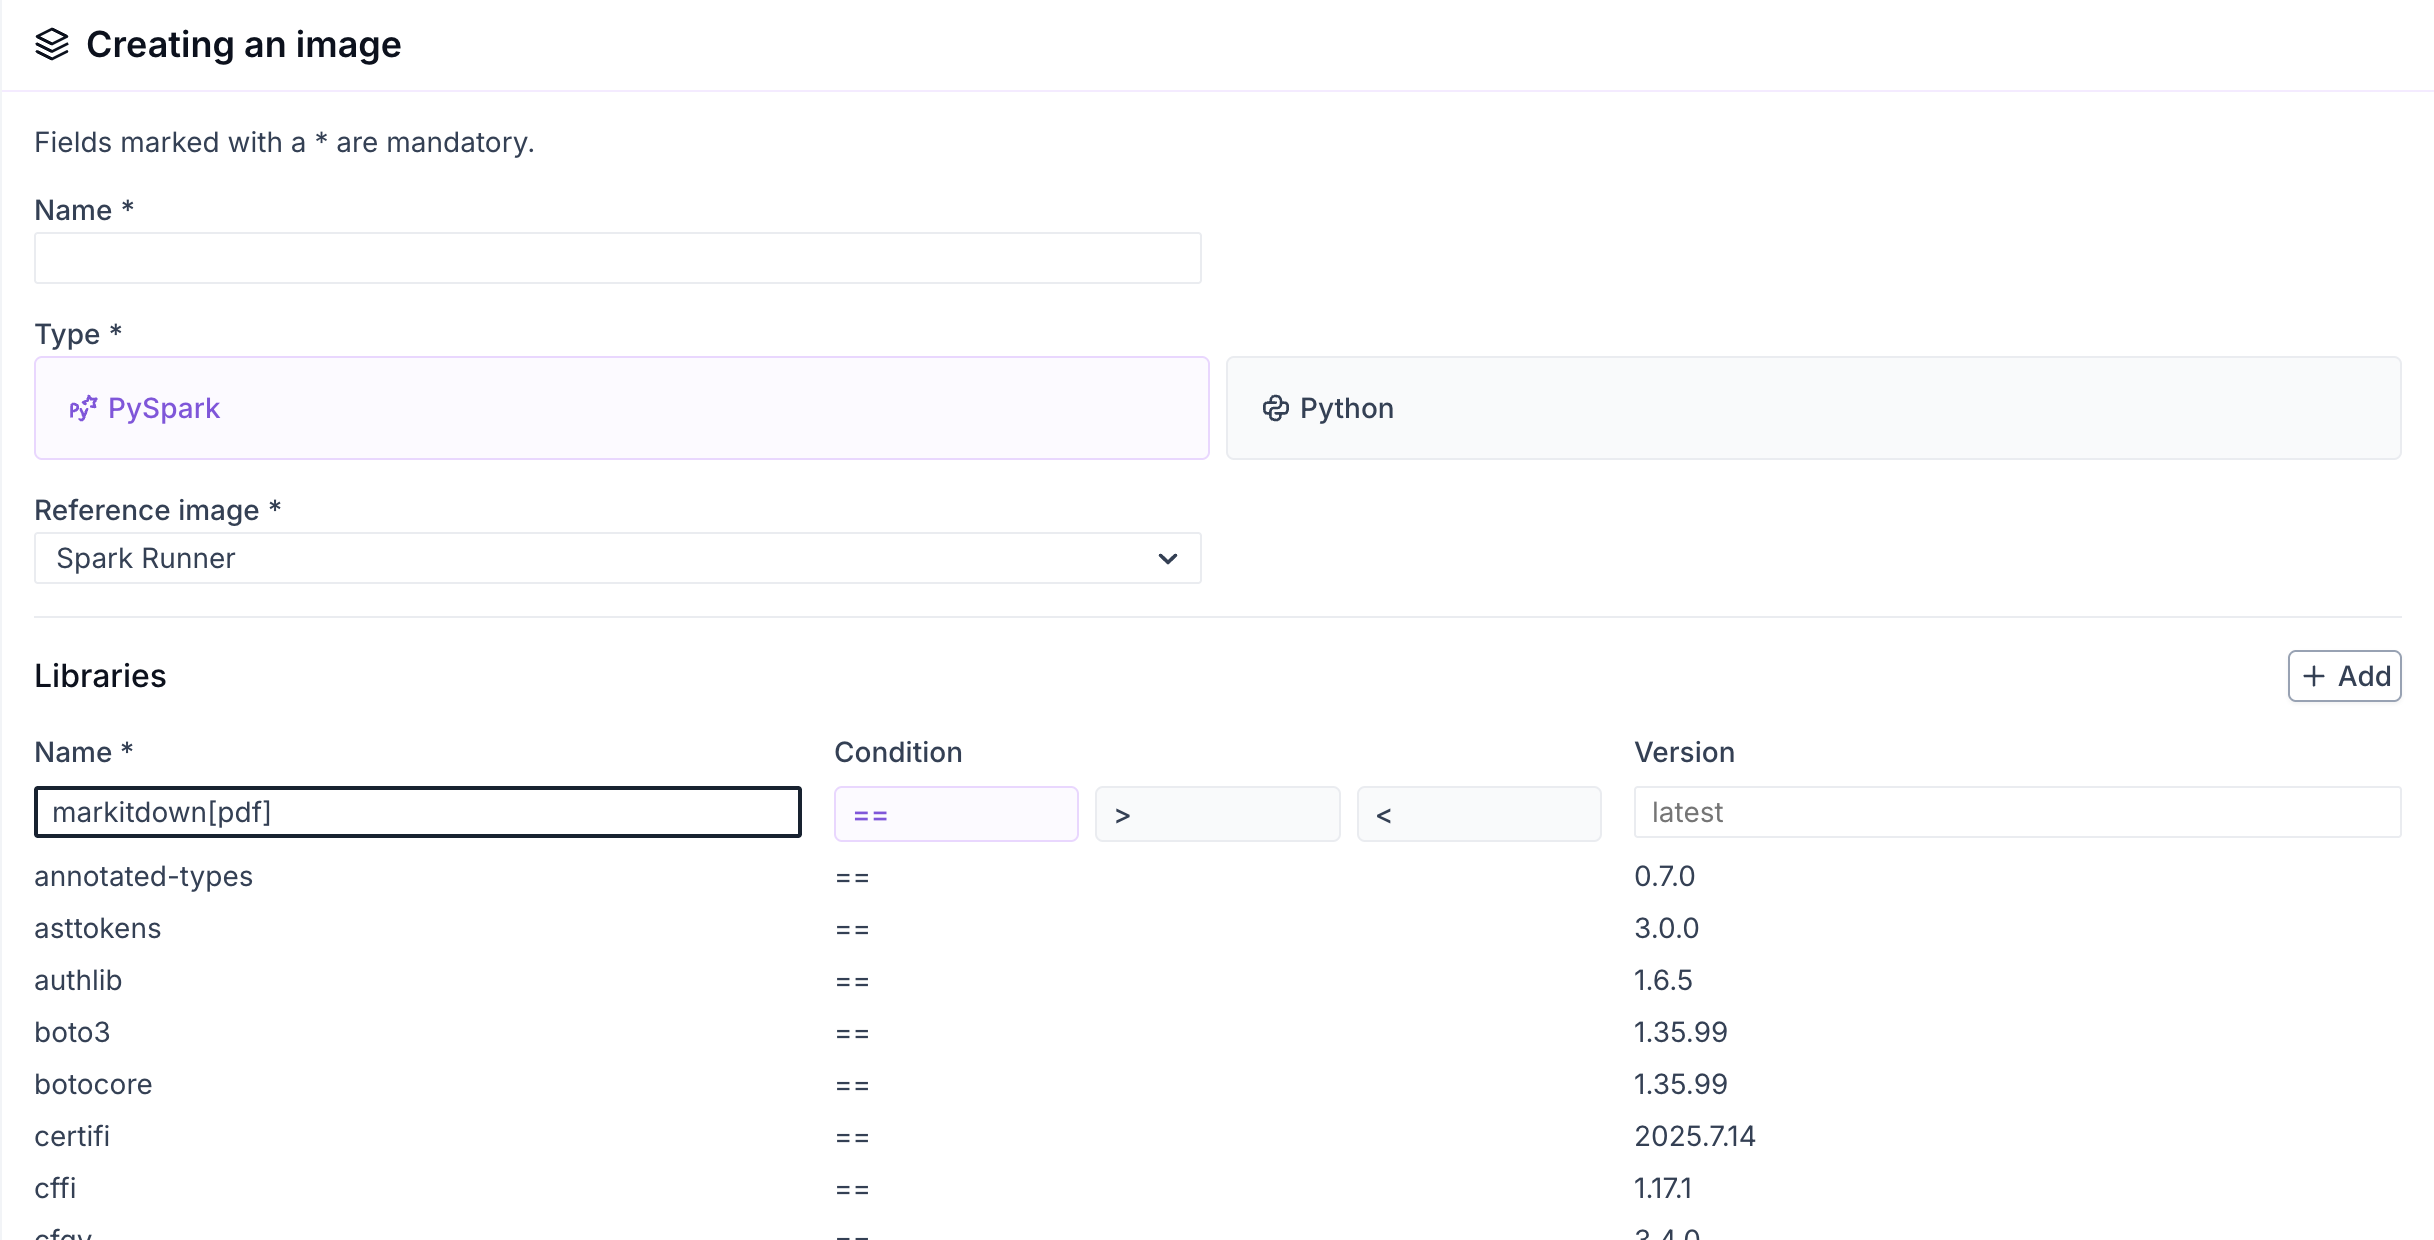Choose the > version condition
The height and width of the screenshot is (1240, 2434).
pos(1218,814)
